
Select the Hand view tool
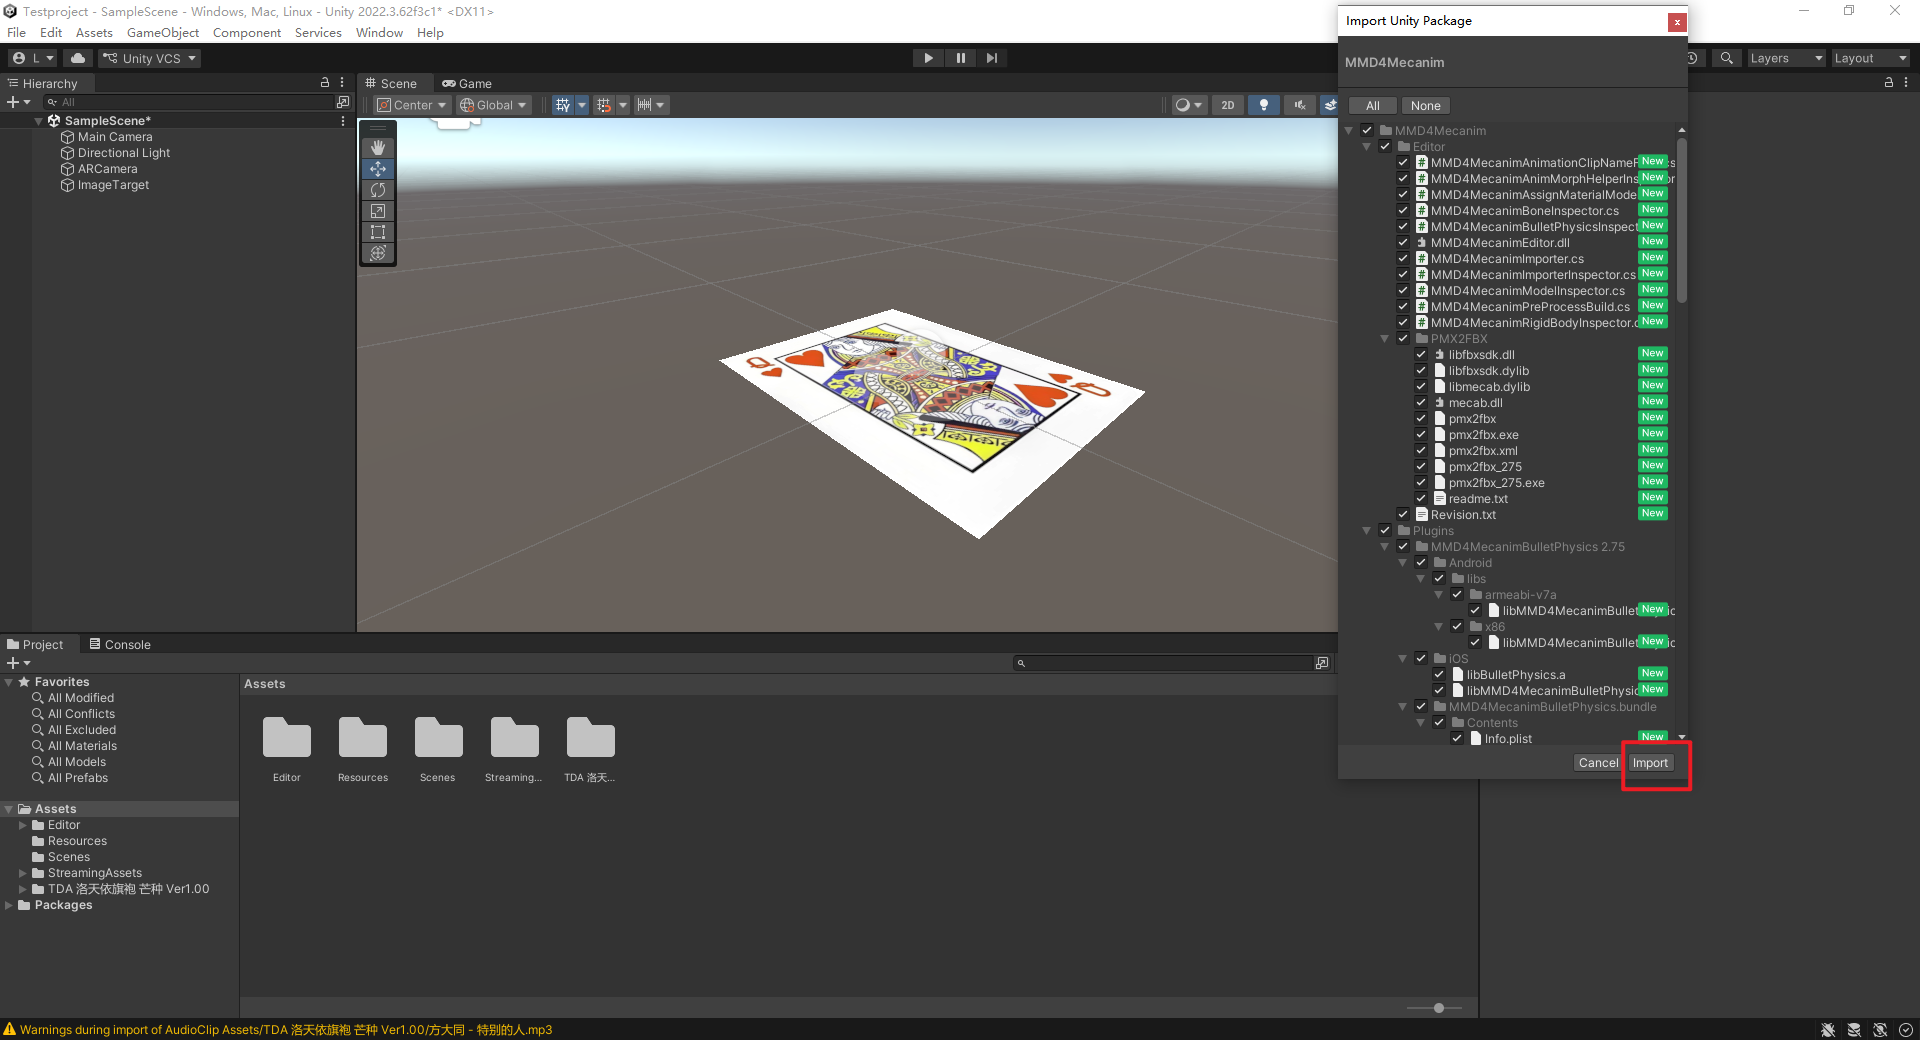click(378, 148)
